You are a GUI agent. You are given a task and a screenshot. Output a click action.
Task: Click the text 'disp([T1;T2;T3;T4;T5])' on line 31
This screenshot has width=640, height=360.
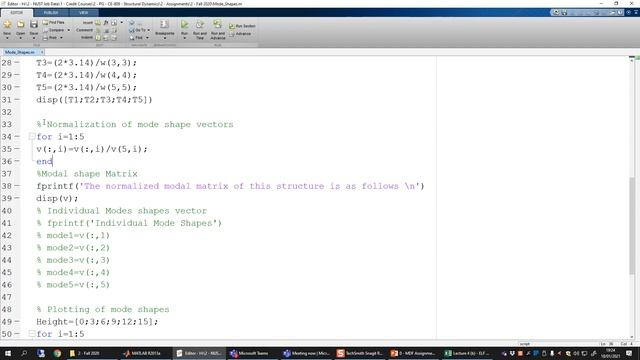pos(94,100)
